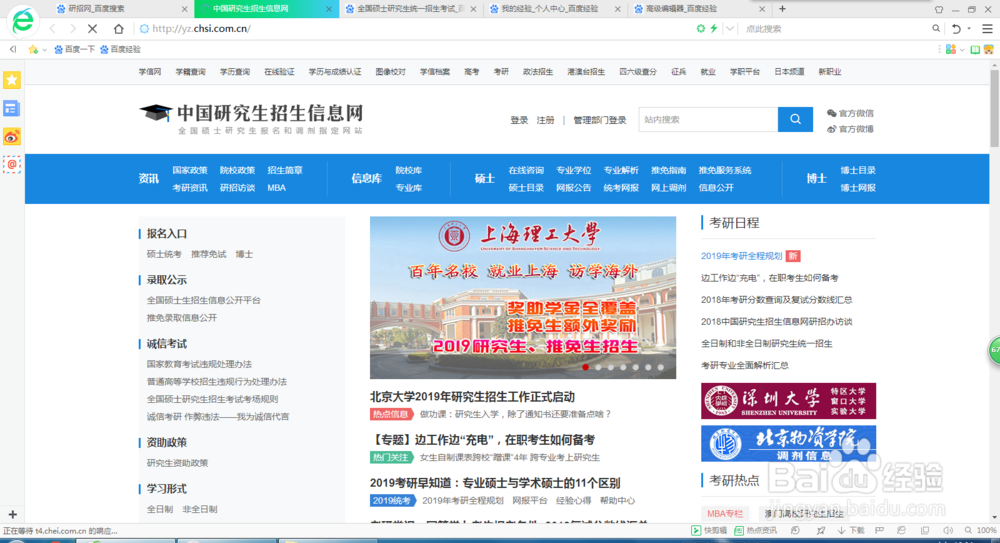The image size is (1000, 543).
Task: Open the yellow star favorites sidebar icon
Action: 11,80
